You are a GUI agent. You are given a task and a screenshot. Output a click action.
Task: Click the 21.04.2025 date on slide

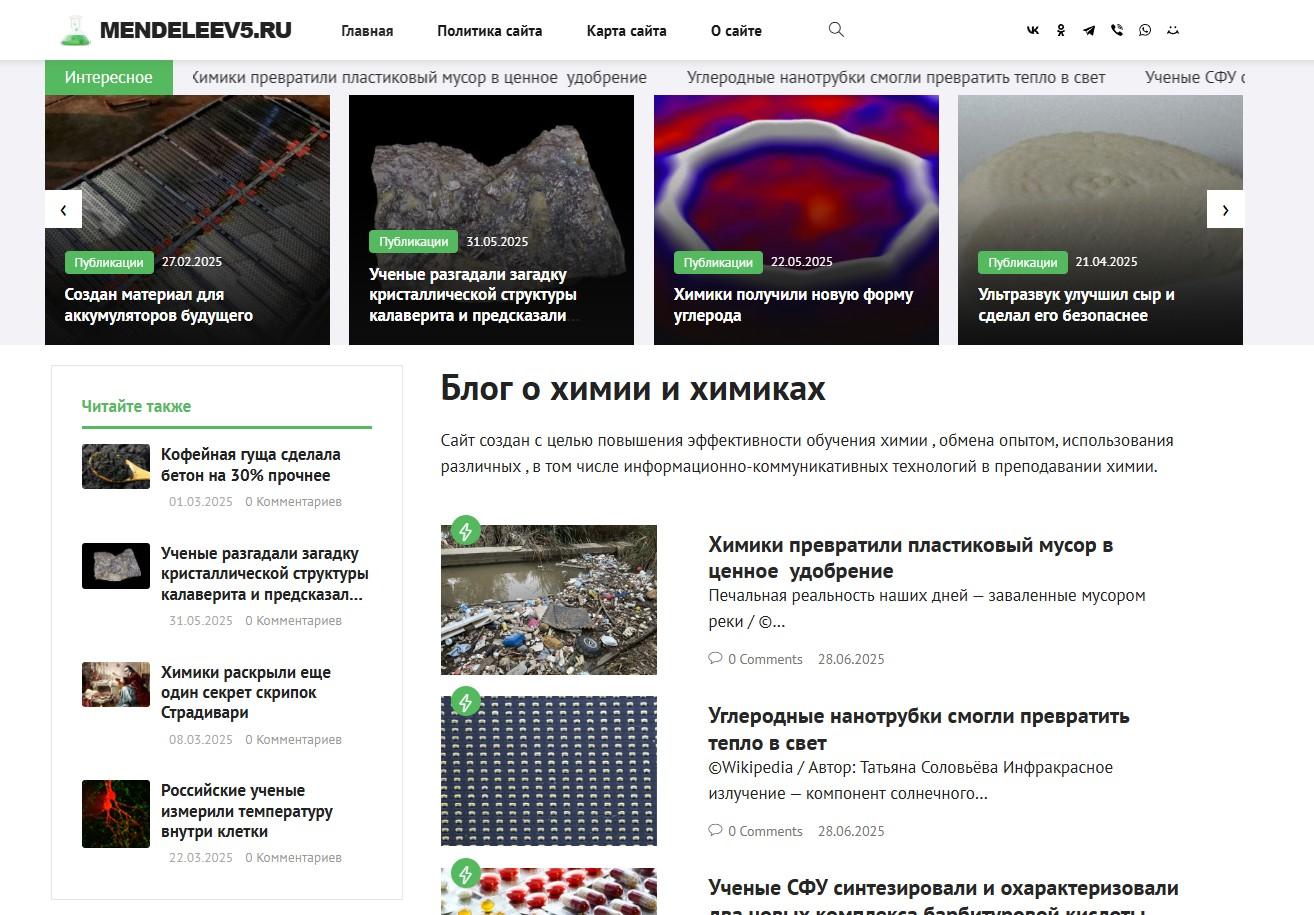pos(1106,262)
